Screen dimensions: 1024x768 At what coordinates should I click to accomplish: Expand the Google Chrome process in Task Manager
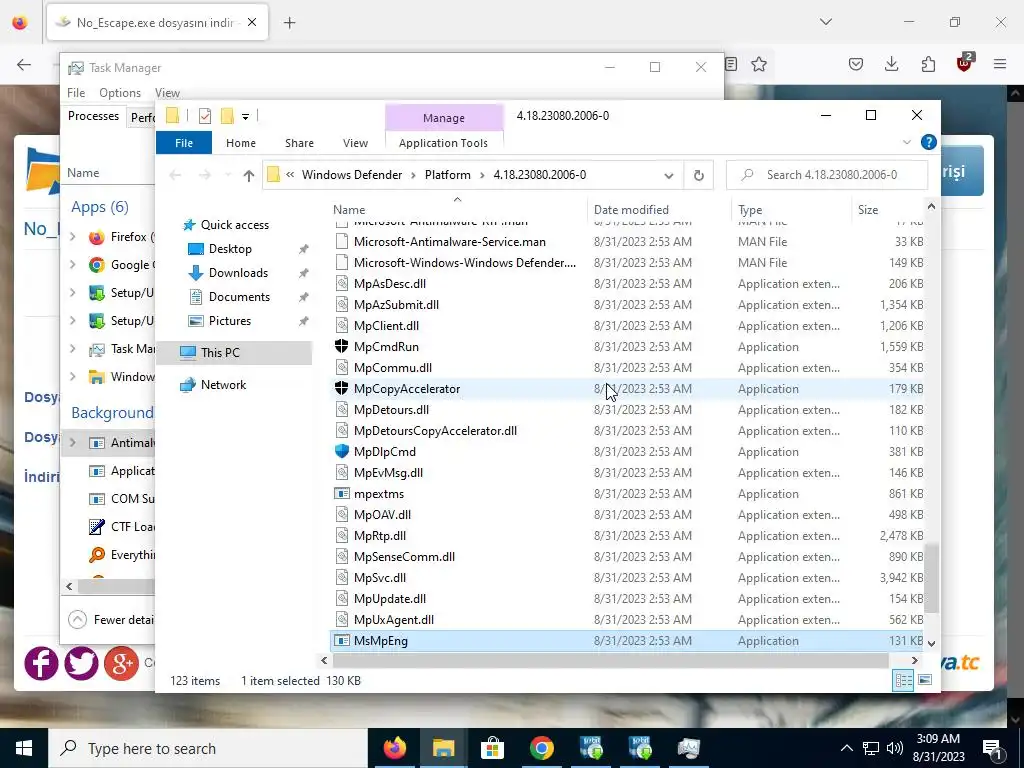72,264
